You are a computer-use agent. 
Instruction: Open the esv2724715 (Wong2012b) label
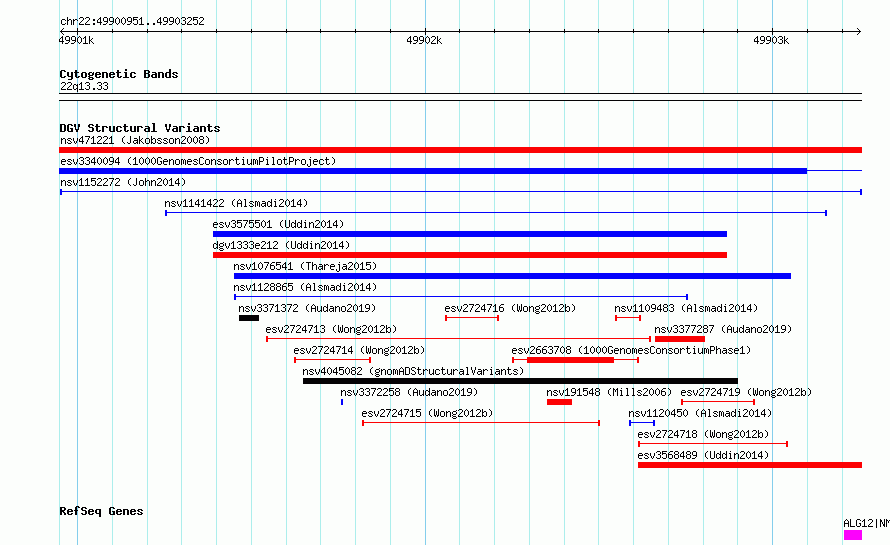pos(427,413)
